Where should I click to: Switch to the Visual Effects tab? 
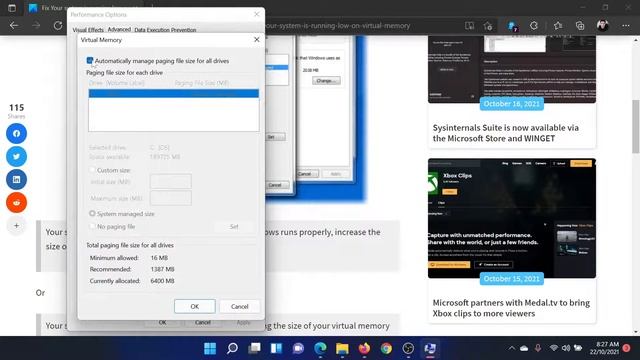[x=88, y=30]
